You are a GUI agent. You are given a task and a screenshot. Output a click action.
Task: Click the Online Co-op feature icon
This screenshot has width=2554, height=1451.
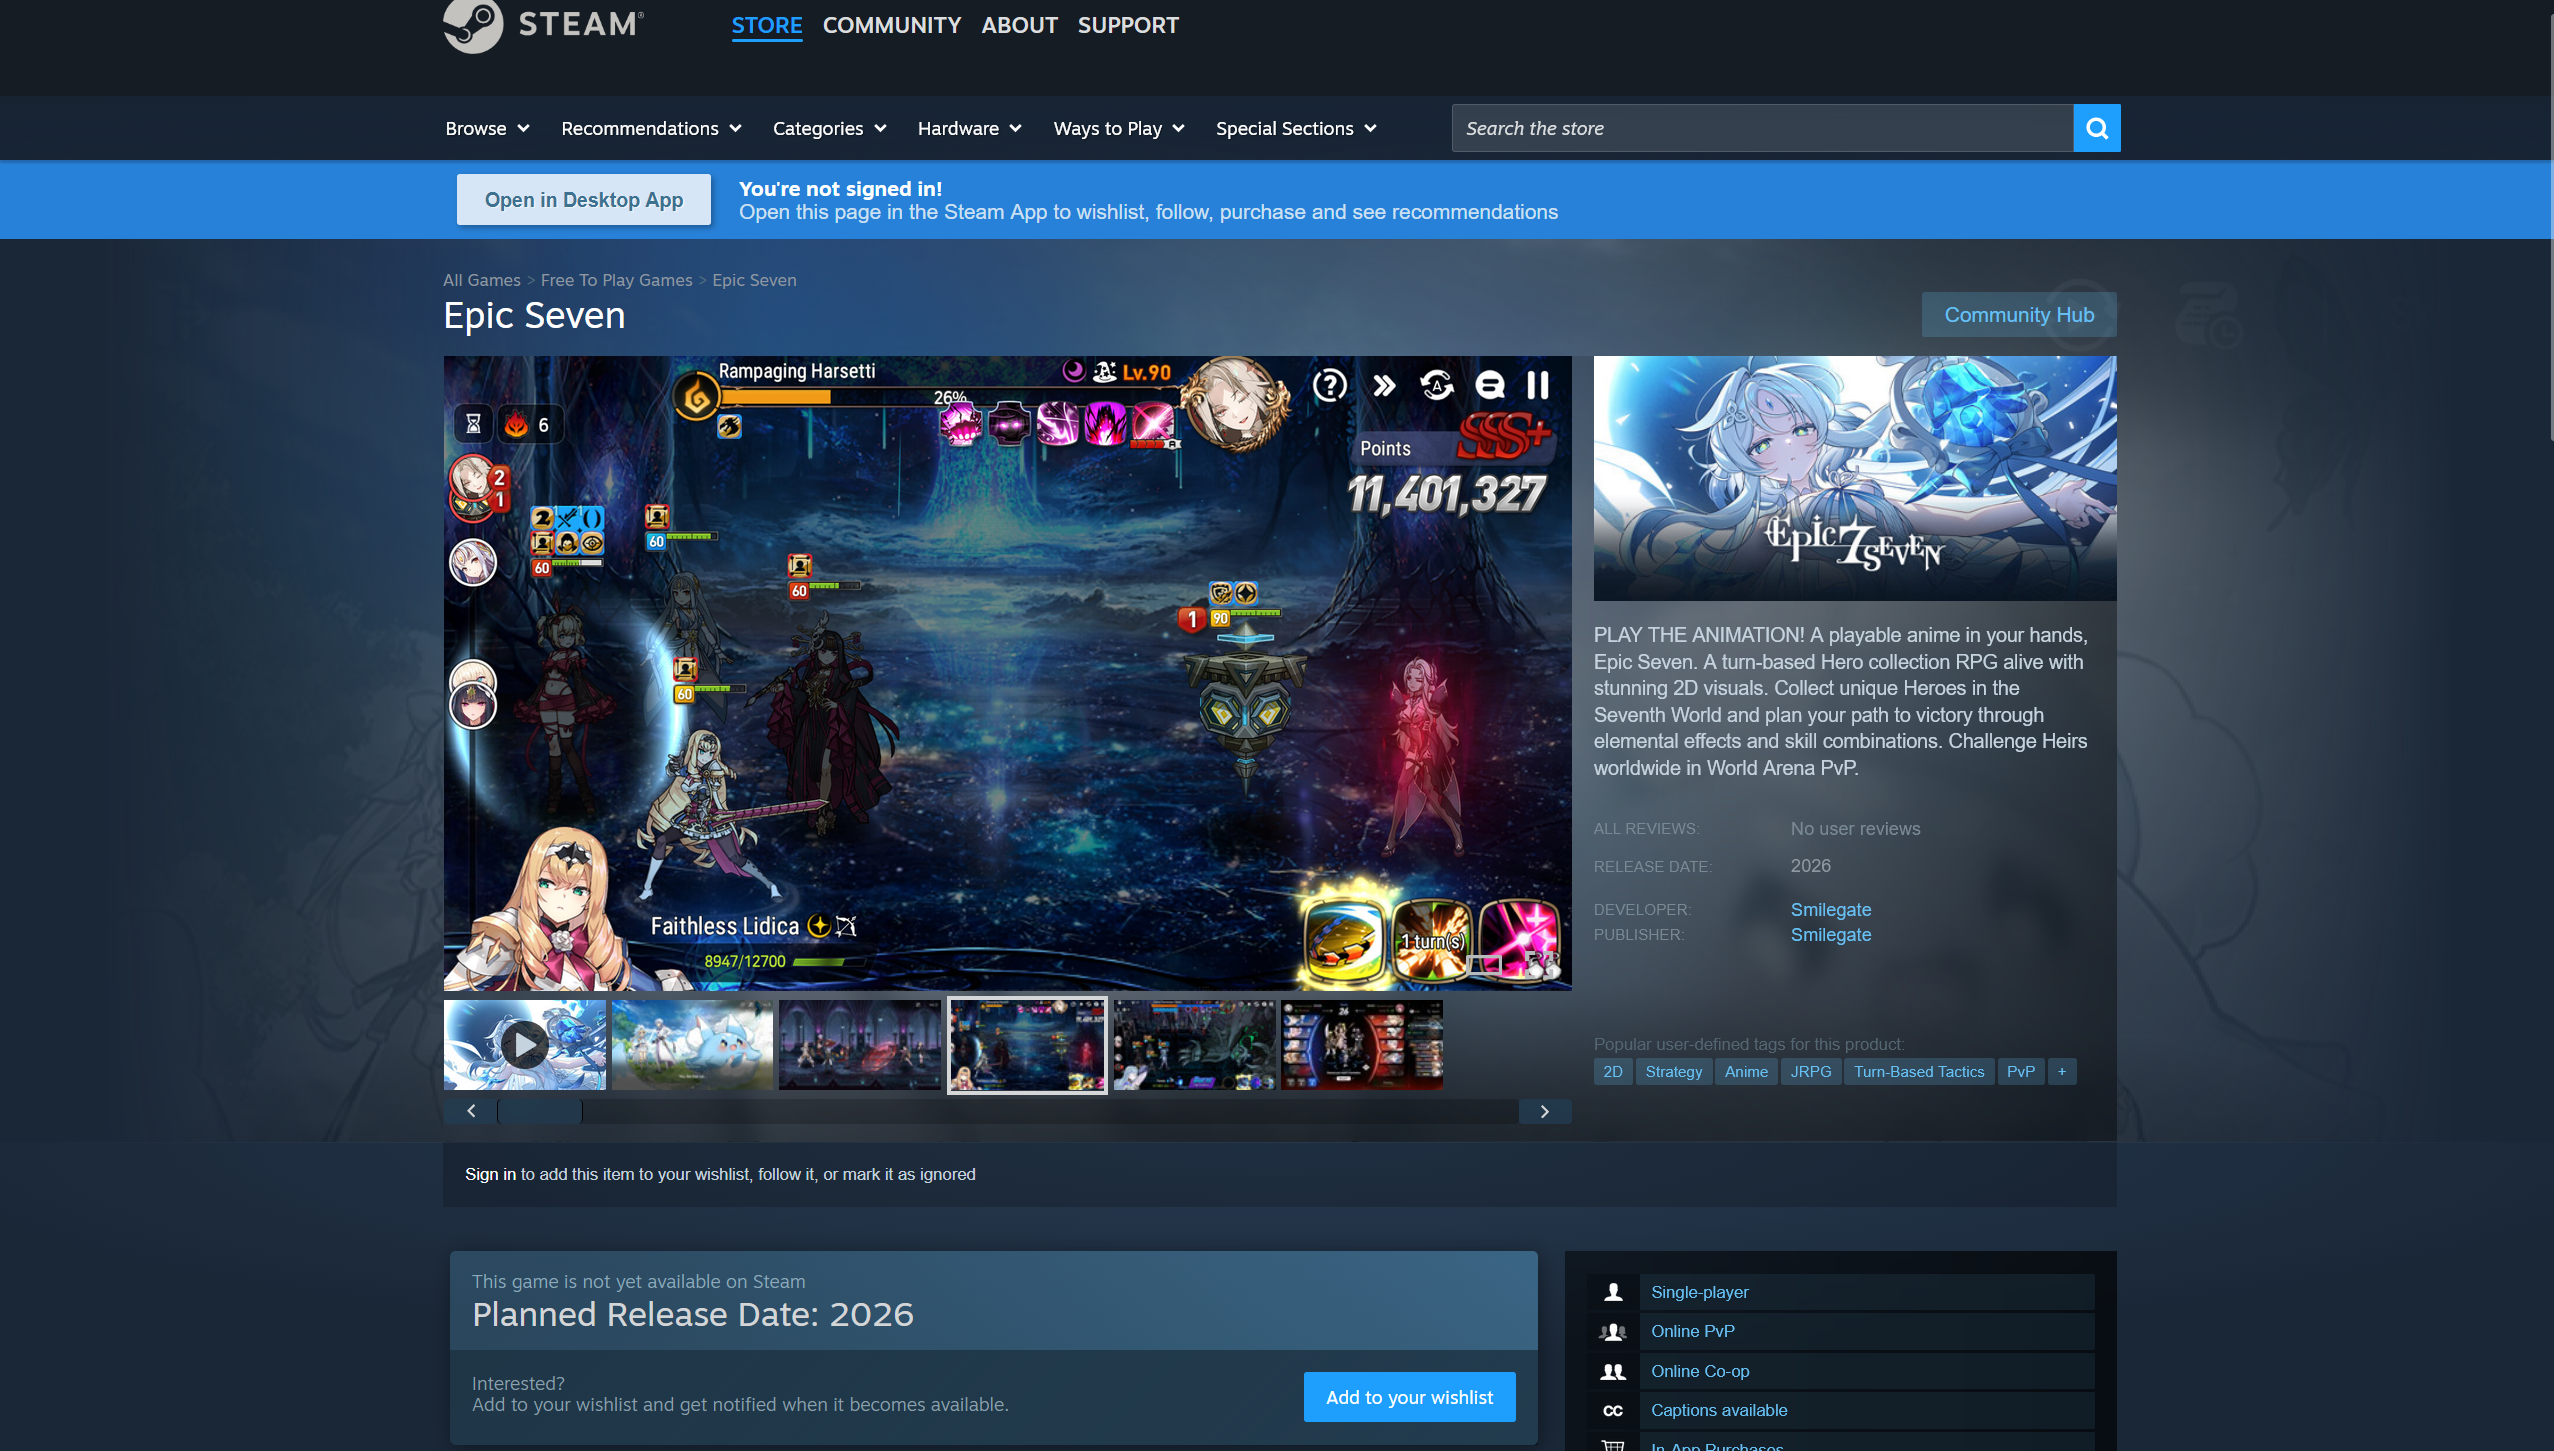tap(1612, 1371)
